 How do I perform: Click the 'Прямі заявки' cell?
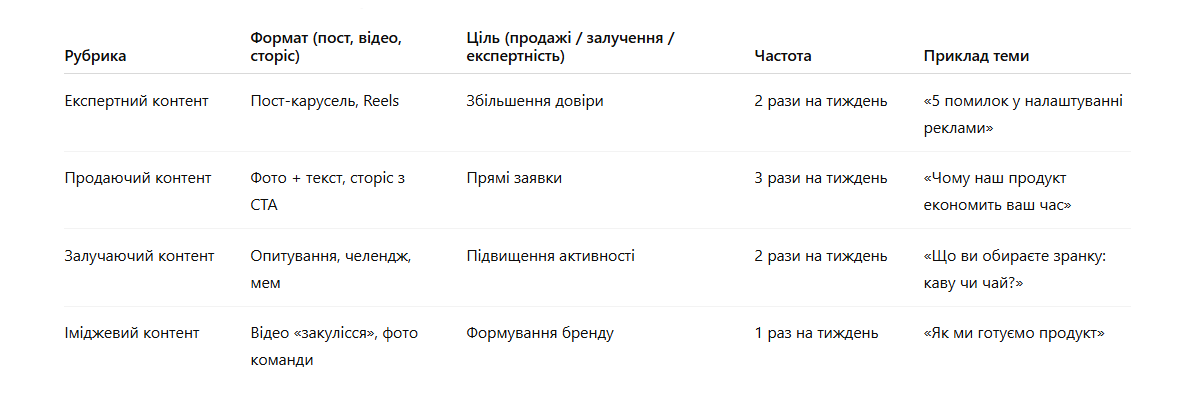point(514,178)
